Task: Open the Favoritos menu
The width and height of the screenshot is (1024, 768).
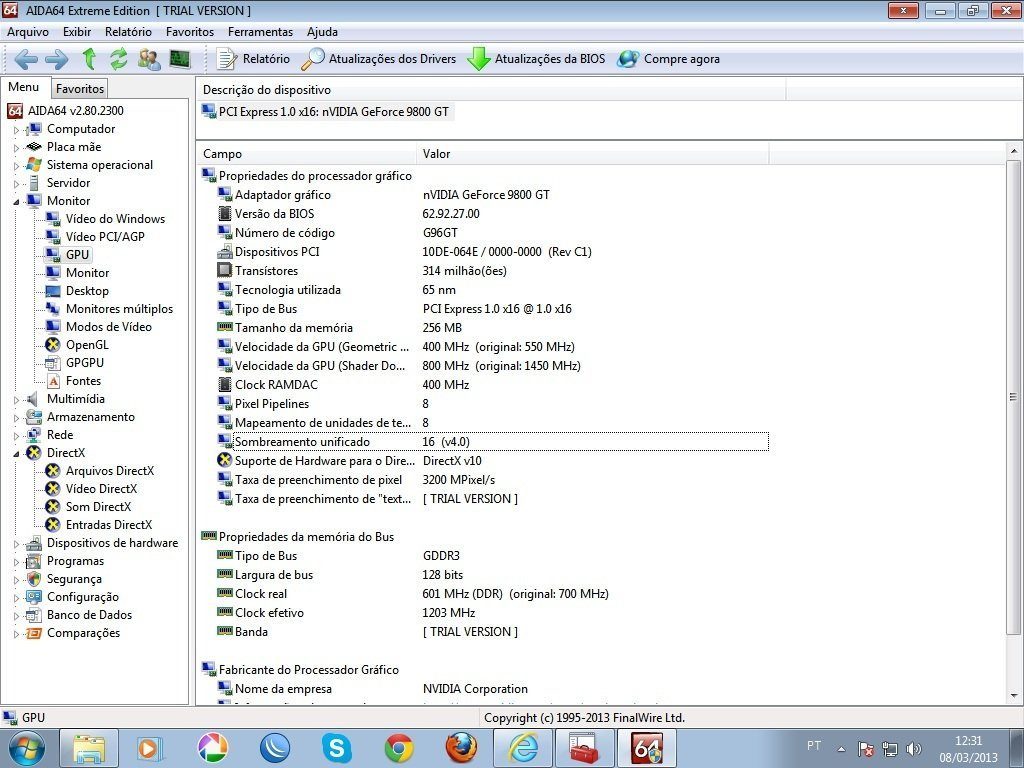Action: (189, 32)
